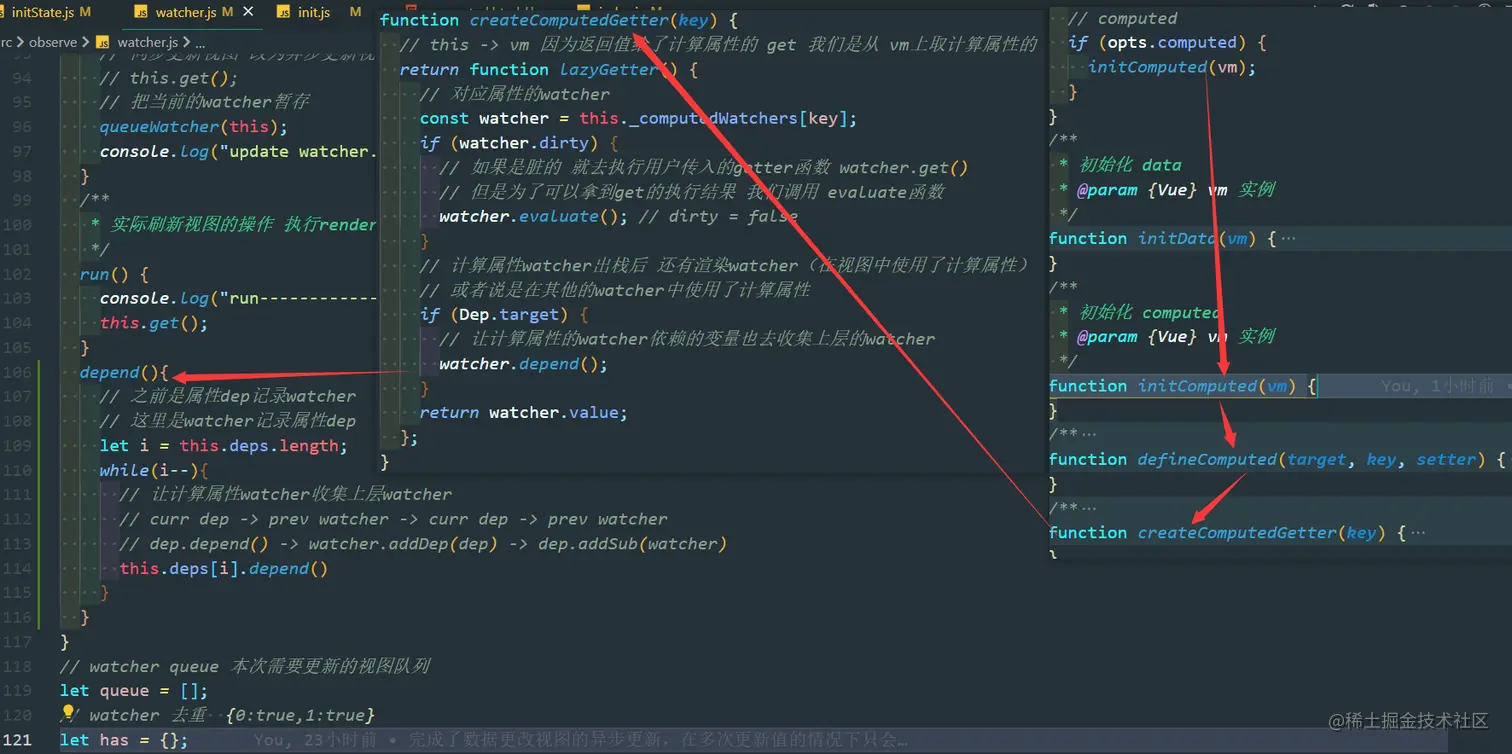Click 'this.deps[i].depend()' on line 114
This screenshot has width=1512, height=754.
pos(224,568)
